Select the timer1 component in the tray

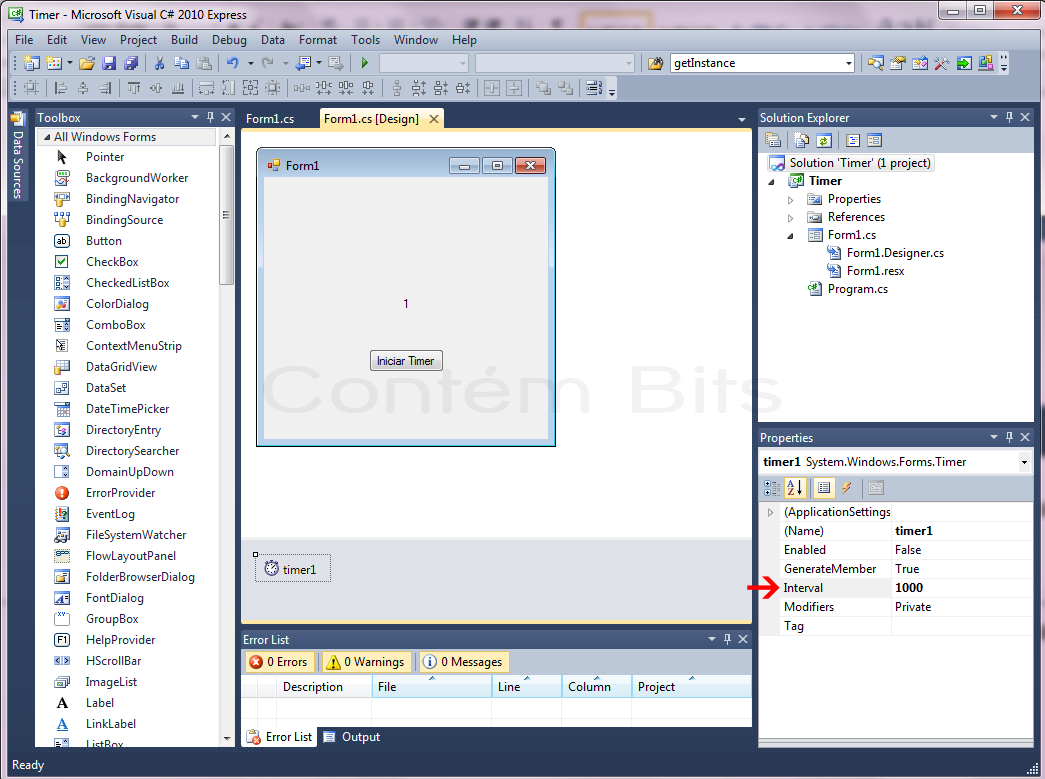(293, 569)
